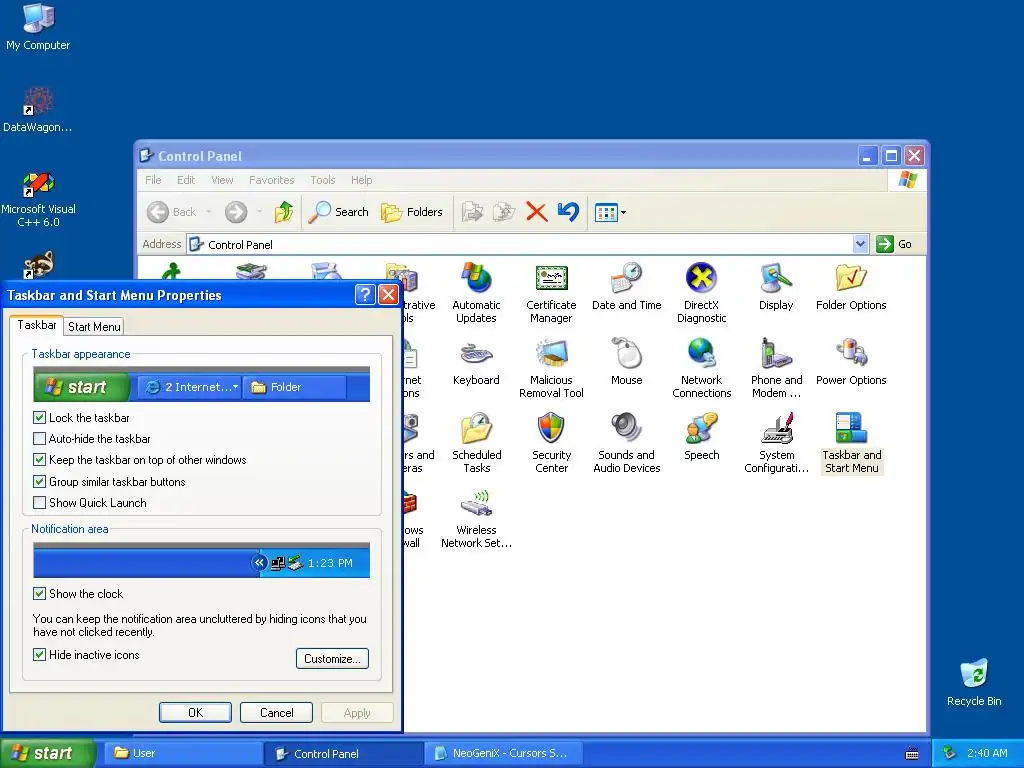This screenshot has width=1024, height=768.
Task: Open the Speech applet
Action: pyautogui.click(x=701, y=437)
